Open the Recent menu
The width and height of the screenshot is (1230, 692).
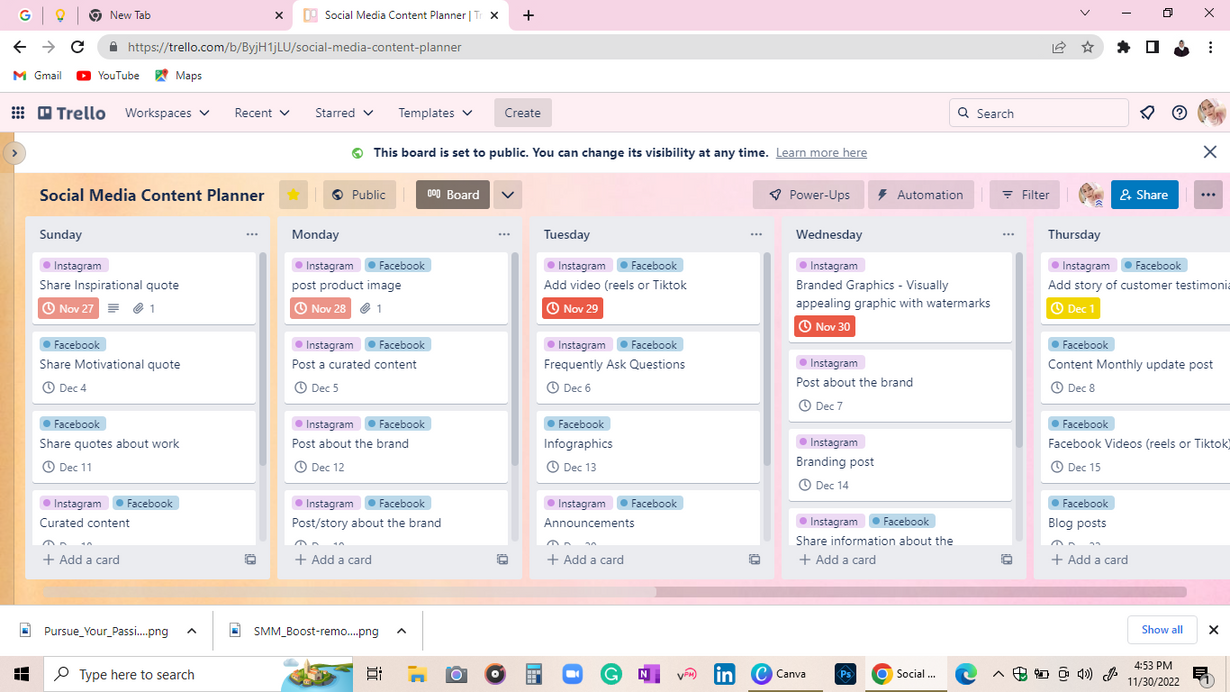tap(262, 113)
